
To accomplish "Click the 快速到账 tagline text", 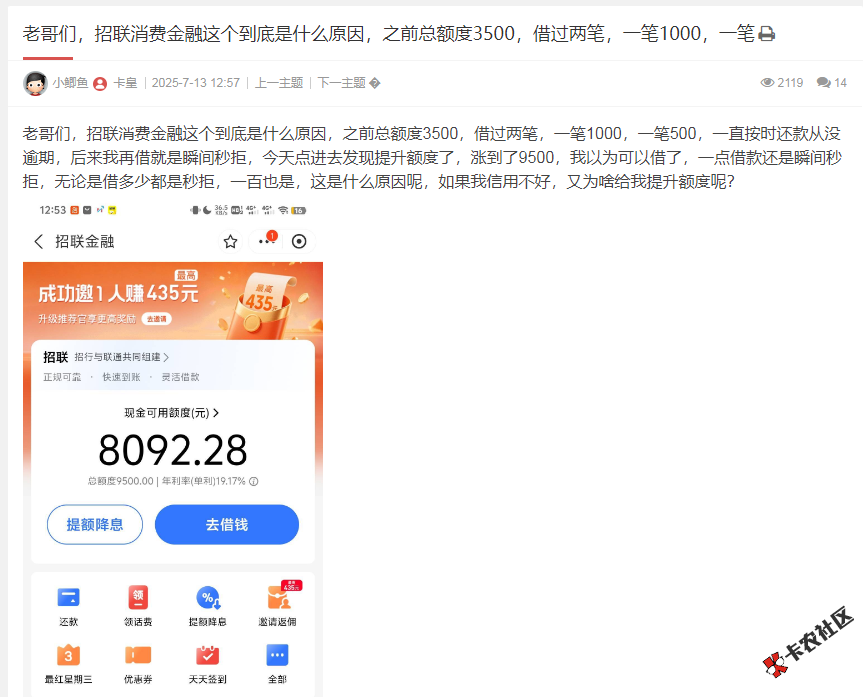I will tap(122, 377).
